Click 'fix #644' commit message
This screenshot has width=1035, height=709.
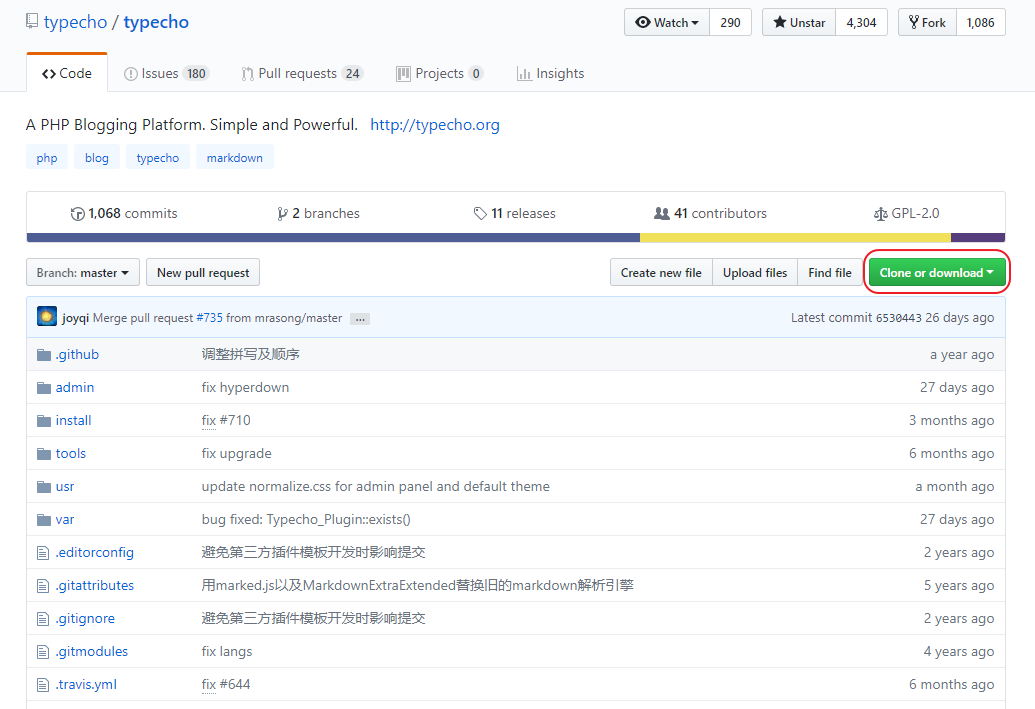coord(226,685)
